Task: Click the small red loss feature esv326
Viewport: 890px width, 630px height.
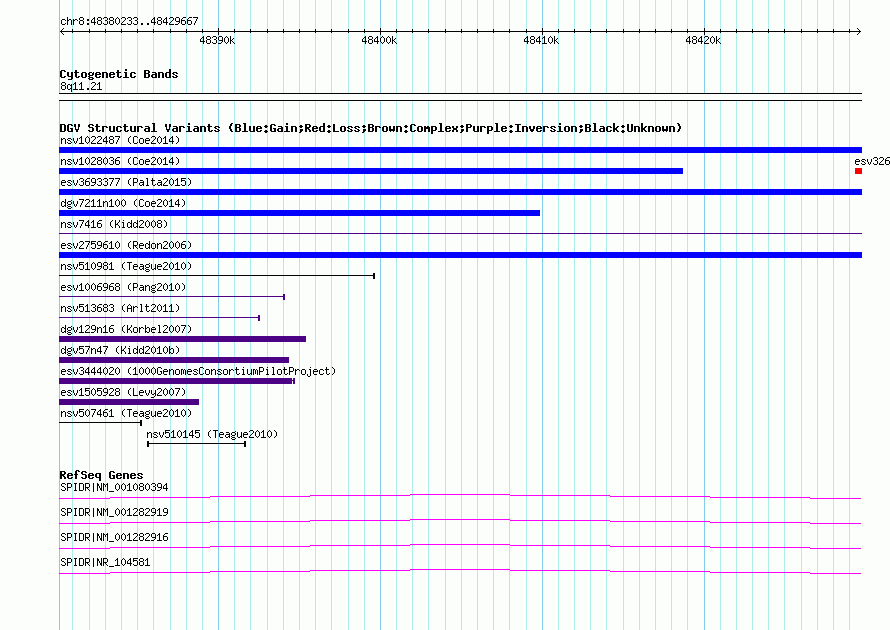Action: [x=859, y=171]
